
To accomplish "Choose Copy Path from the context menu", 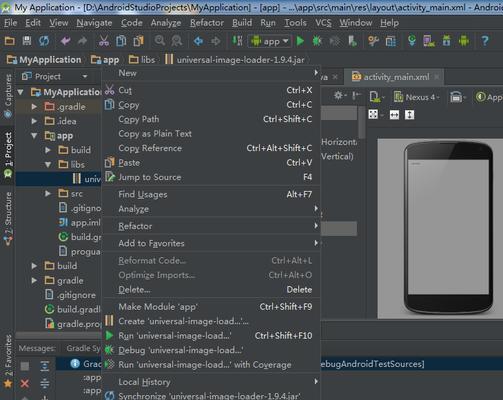I will [211, 119].
